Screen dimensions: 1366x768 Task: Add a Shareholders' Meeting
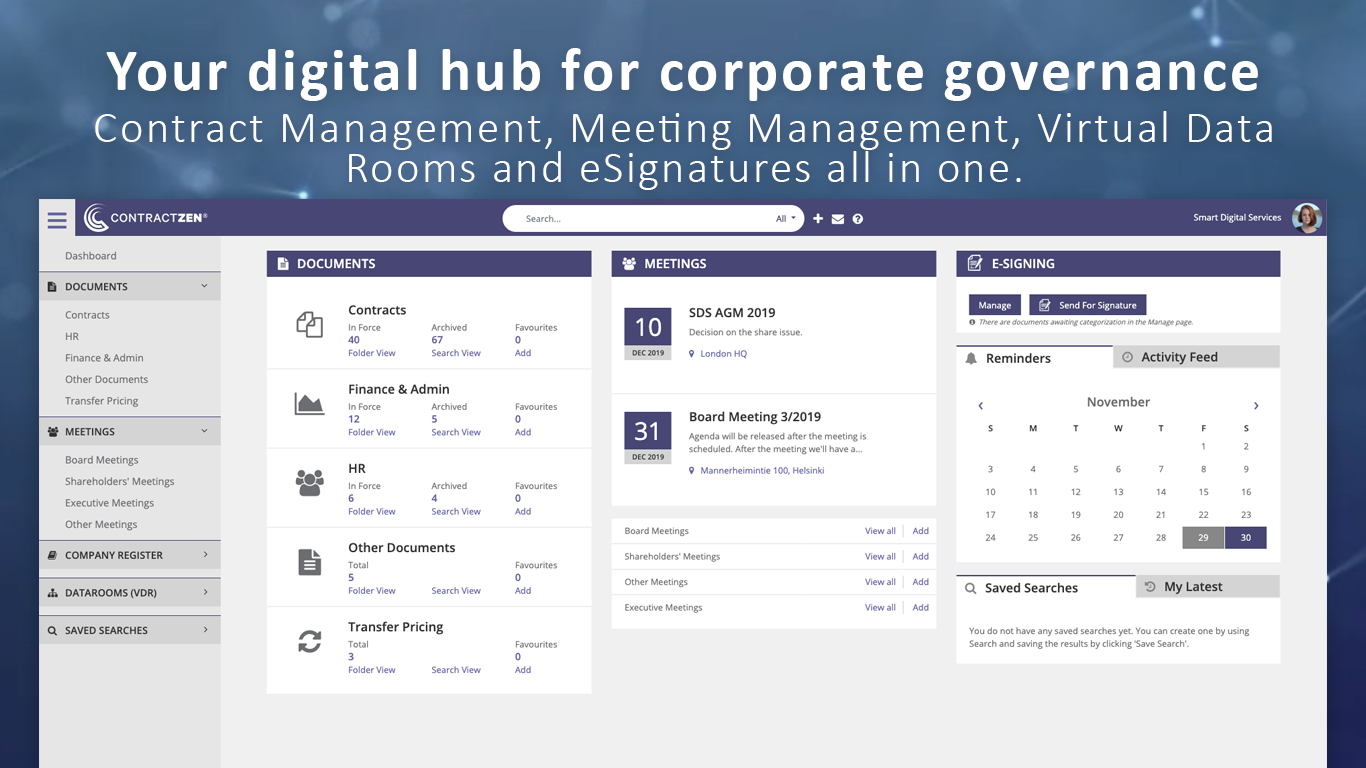[921, 557]
